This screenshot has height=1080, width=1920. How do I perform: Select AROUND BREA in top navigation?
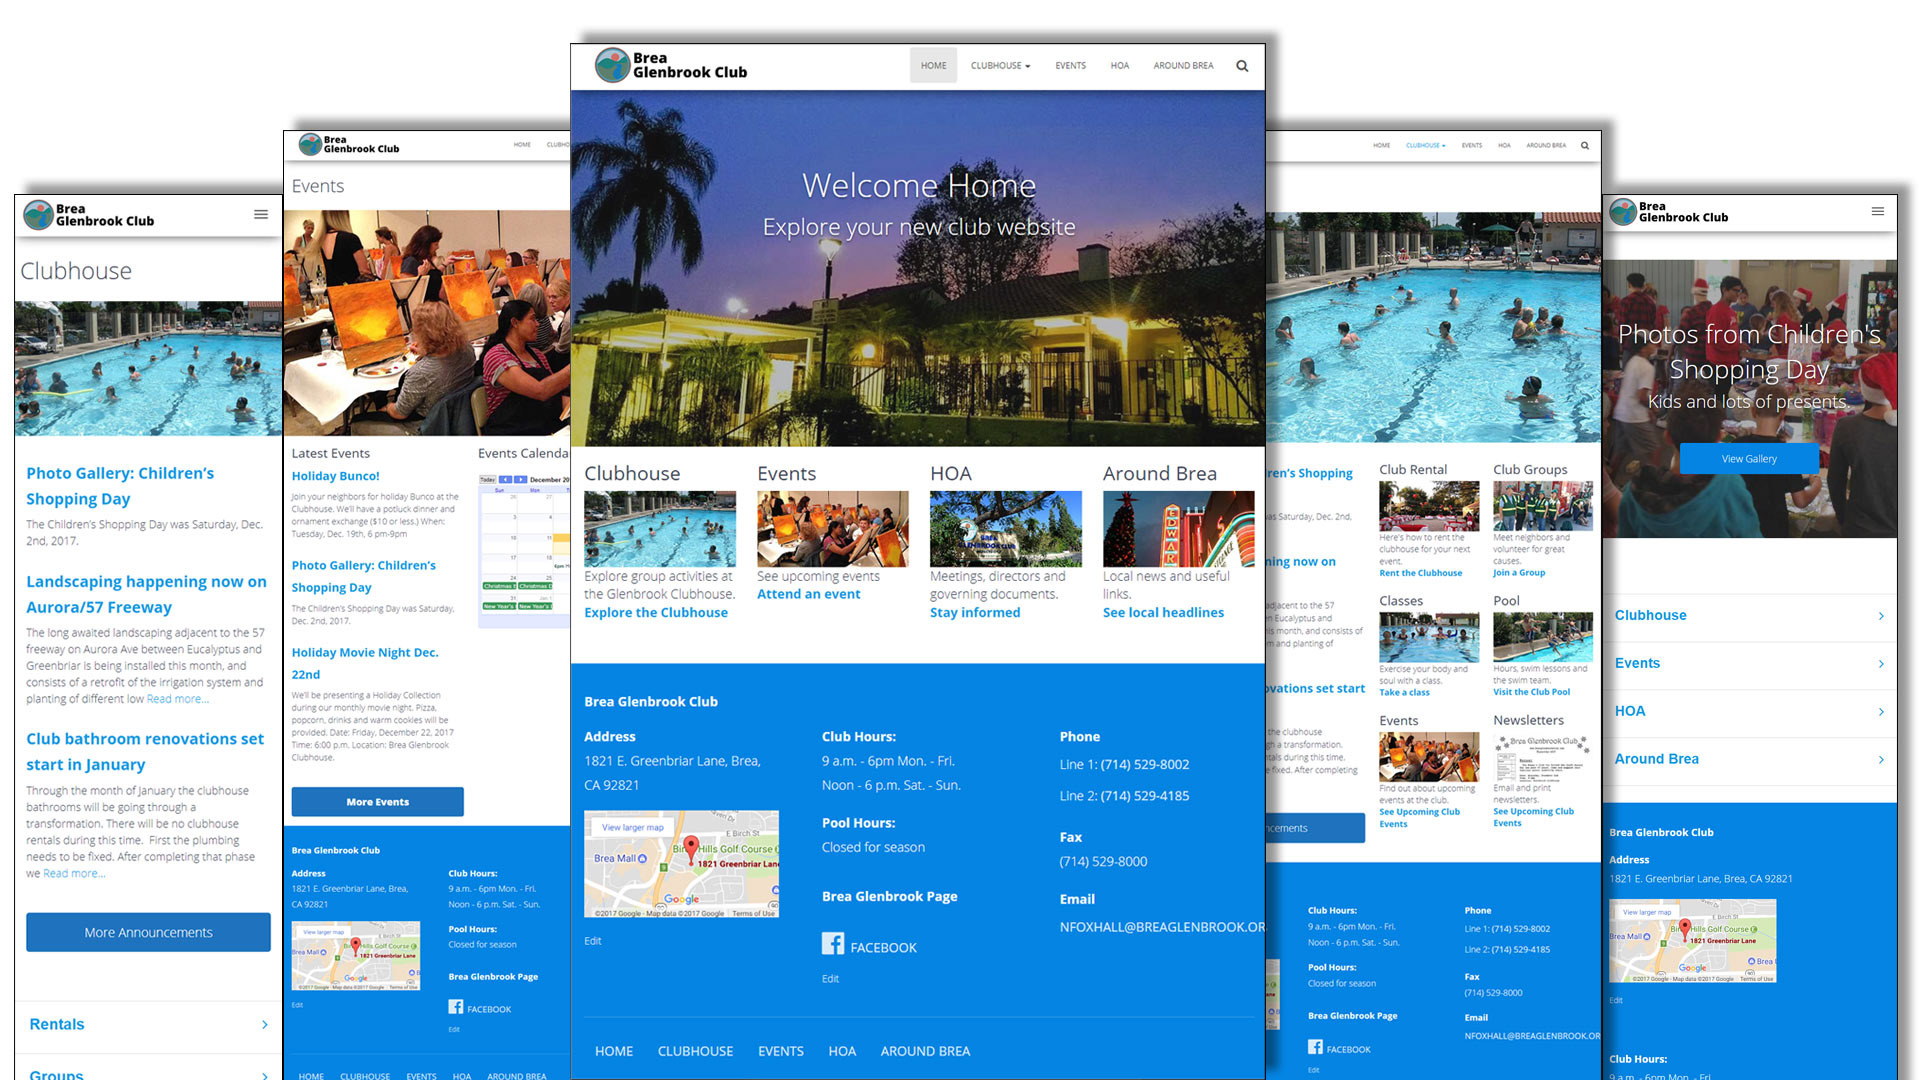tap(1183, 66)
